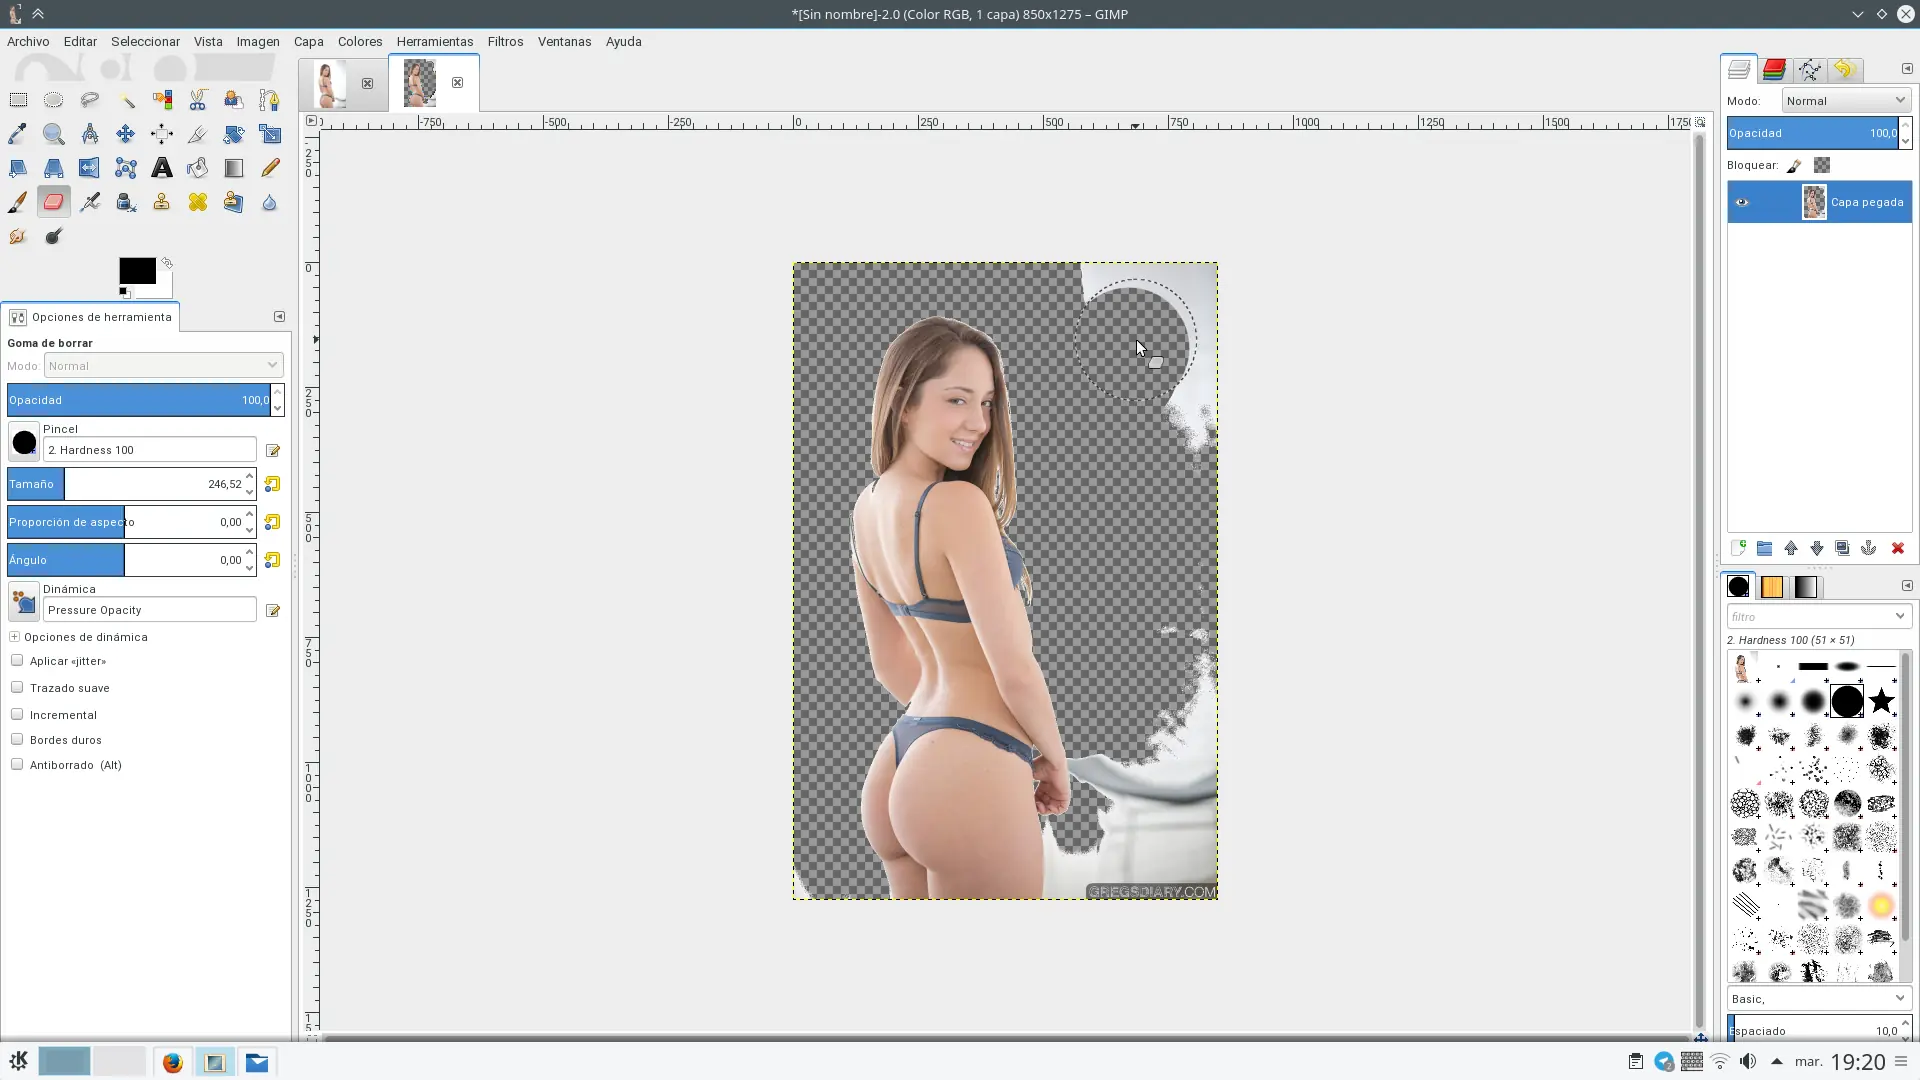The height and width of the screenshot is (1080, 1920).
Task: Click the black foreground color swatch
Action: 137,270
